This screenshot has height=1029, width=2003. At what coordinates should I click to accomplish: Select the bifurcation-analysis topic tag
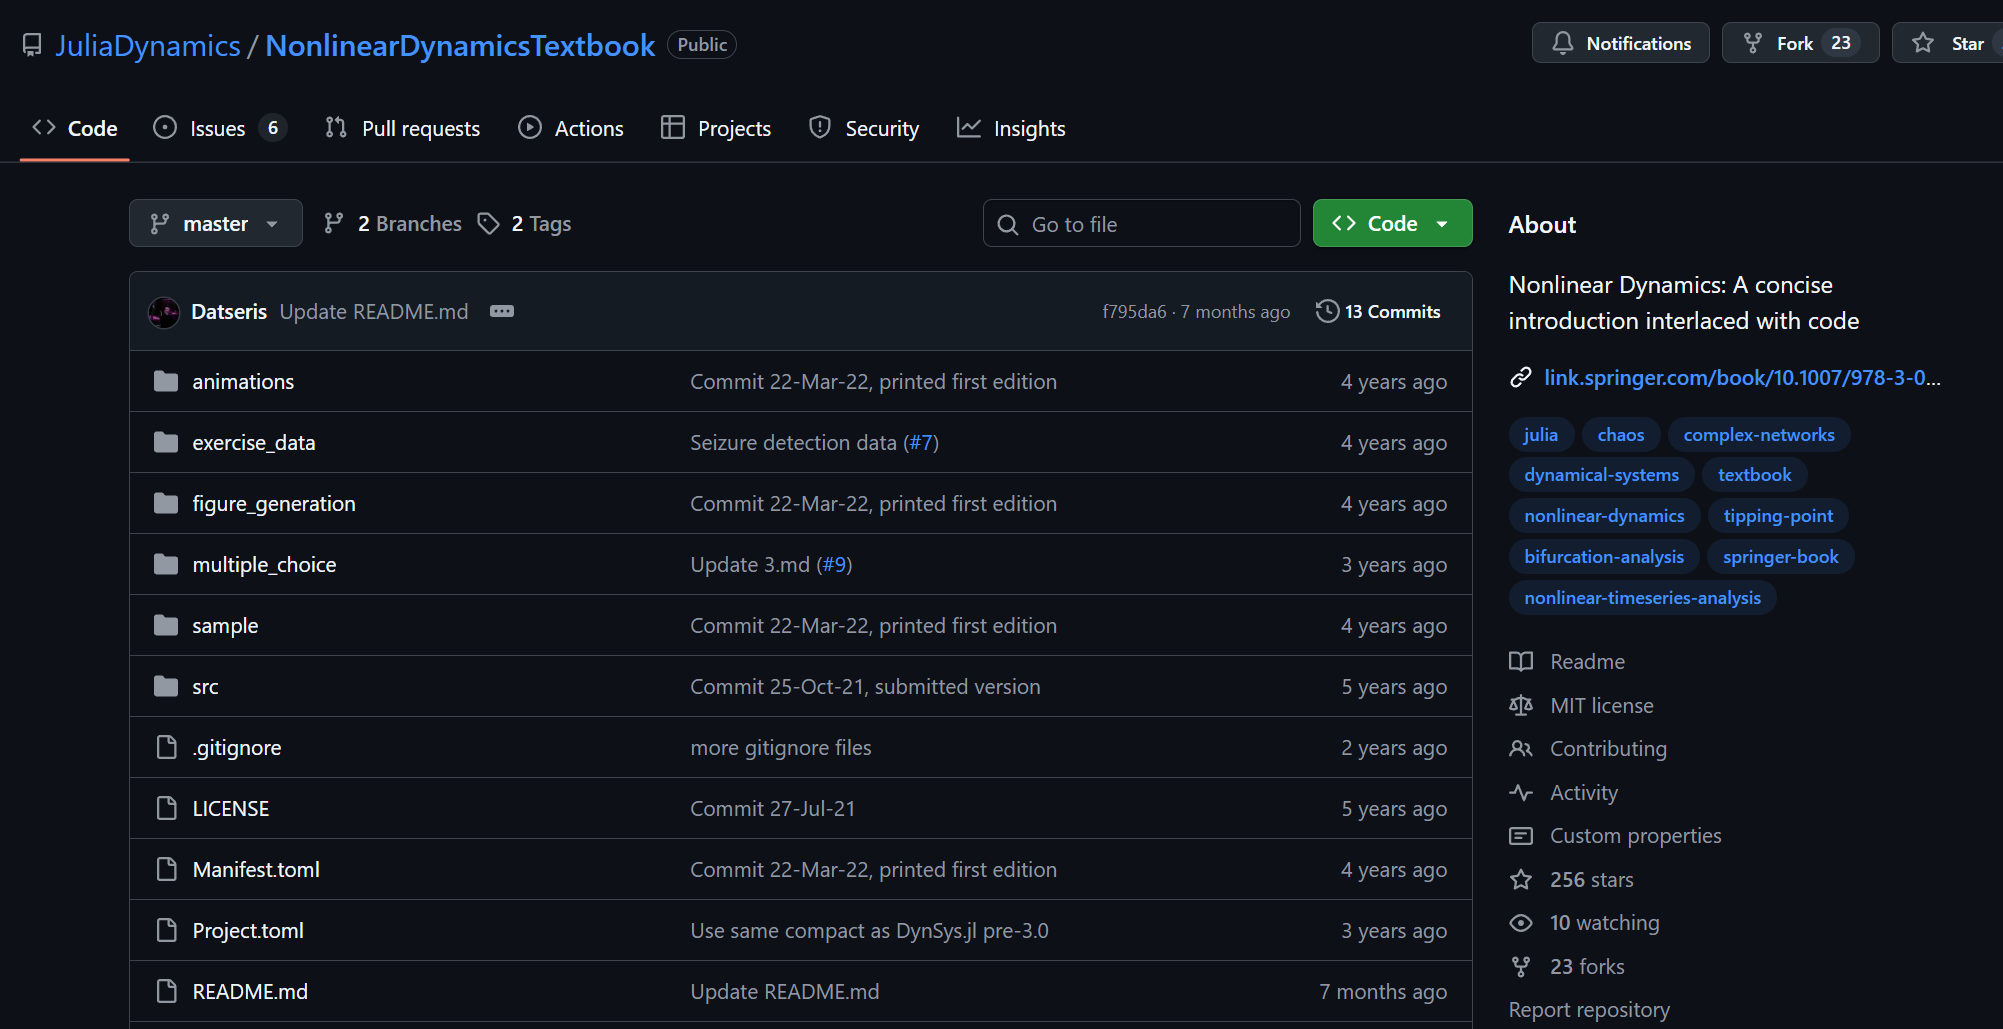pos(1604,557)
